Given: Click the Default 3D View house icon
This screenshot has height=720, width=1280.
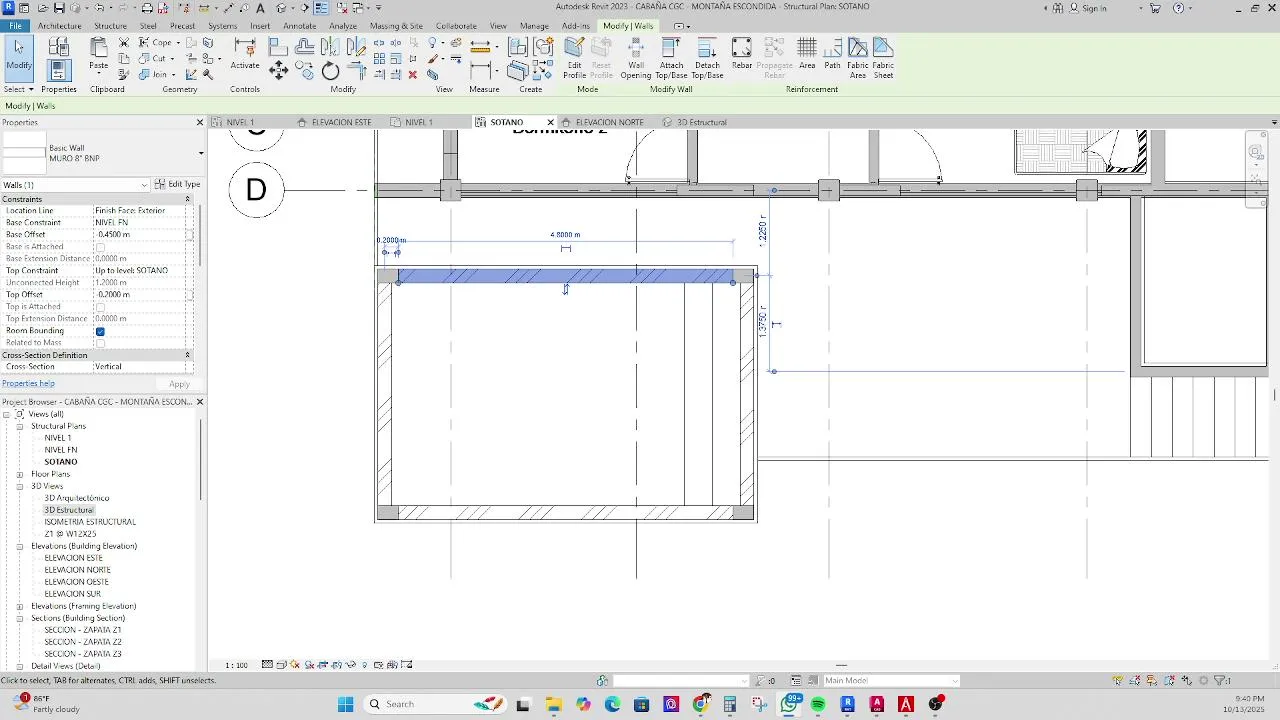Looking at the screenshot, I should 281,8.
